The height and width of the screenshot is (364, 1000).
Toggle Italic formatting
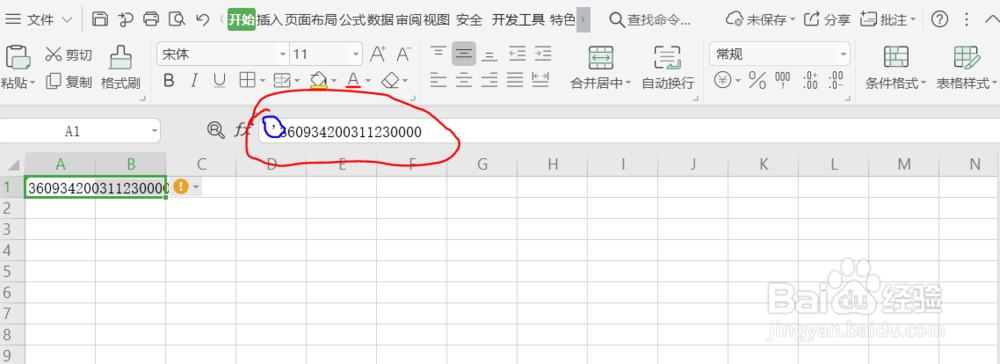[195, 80]
